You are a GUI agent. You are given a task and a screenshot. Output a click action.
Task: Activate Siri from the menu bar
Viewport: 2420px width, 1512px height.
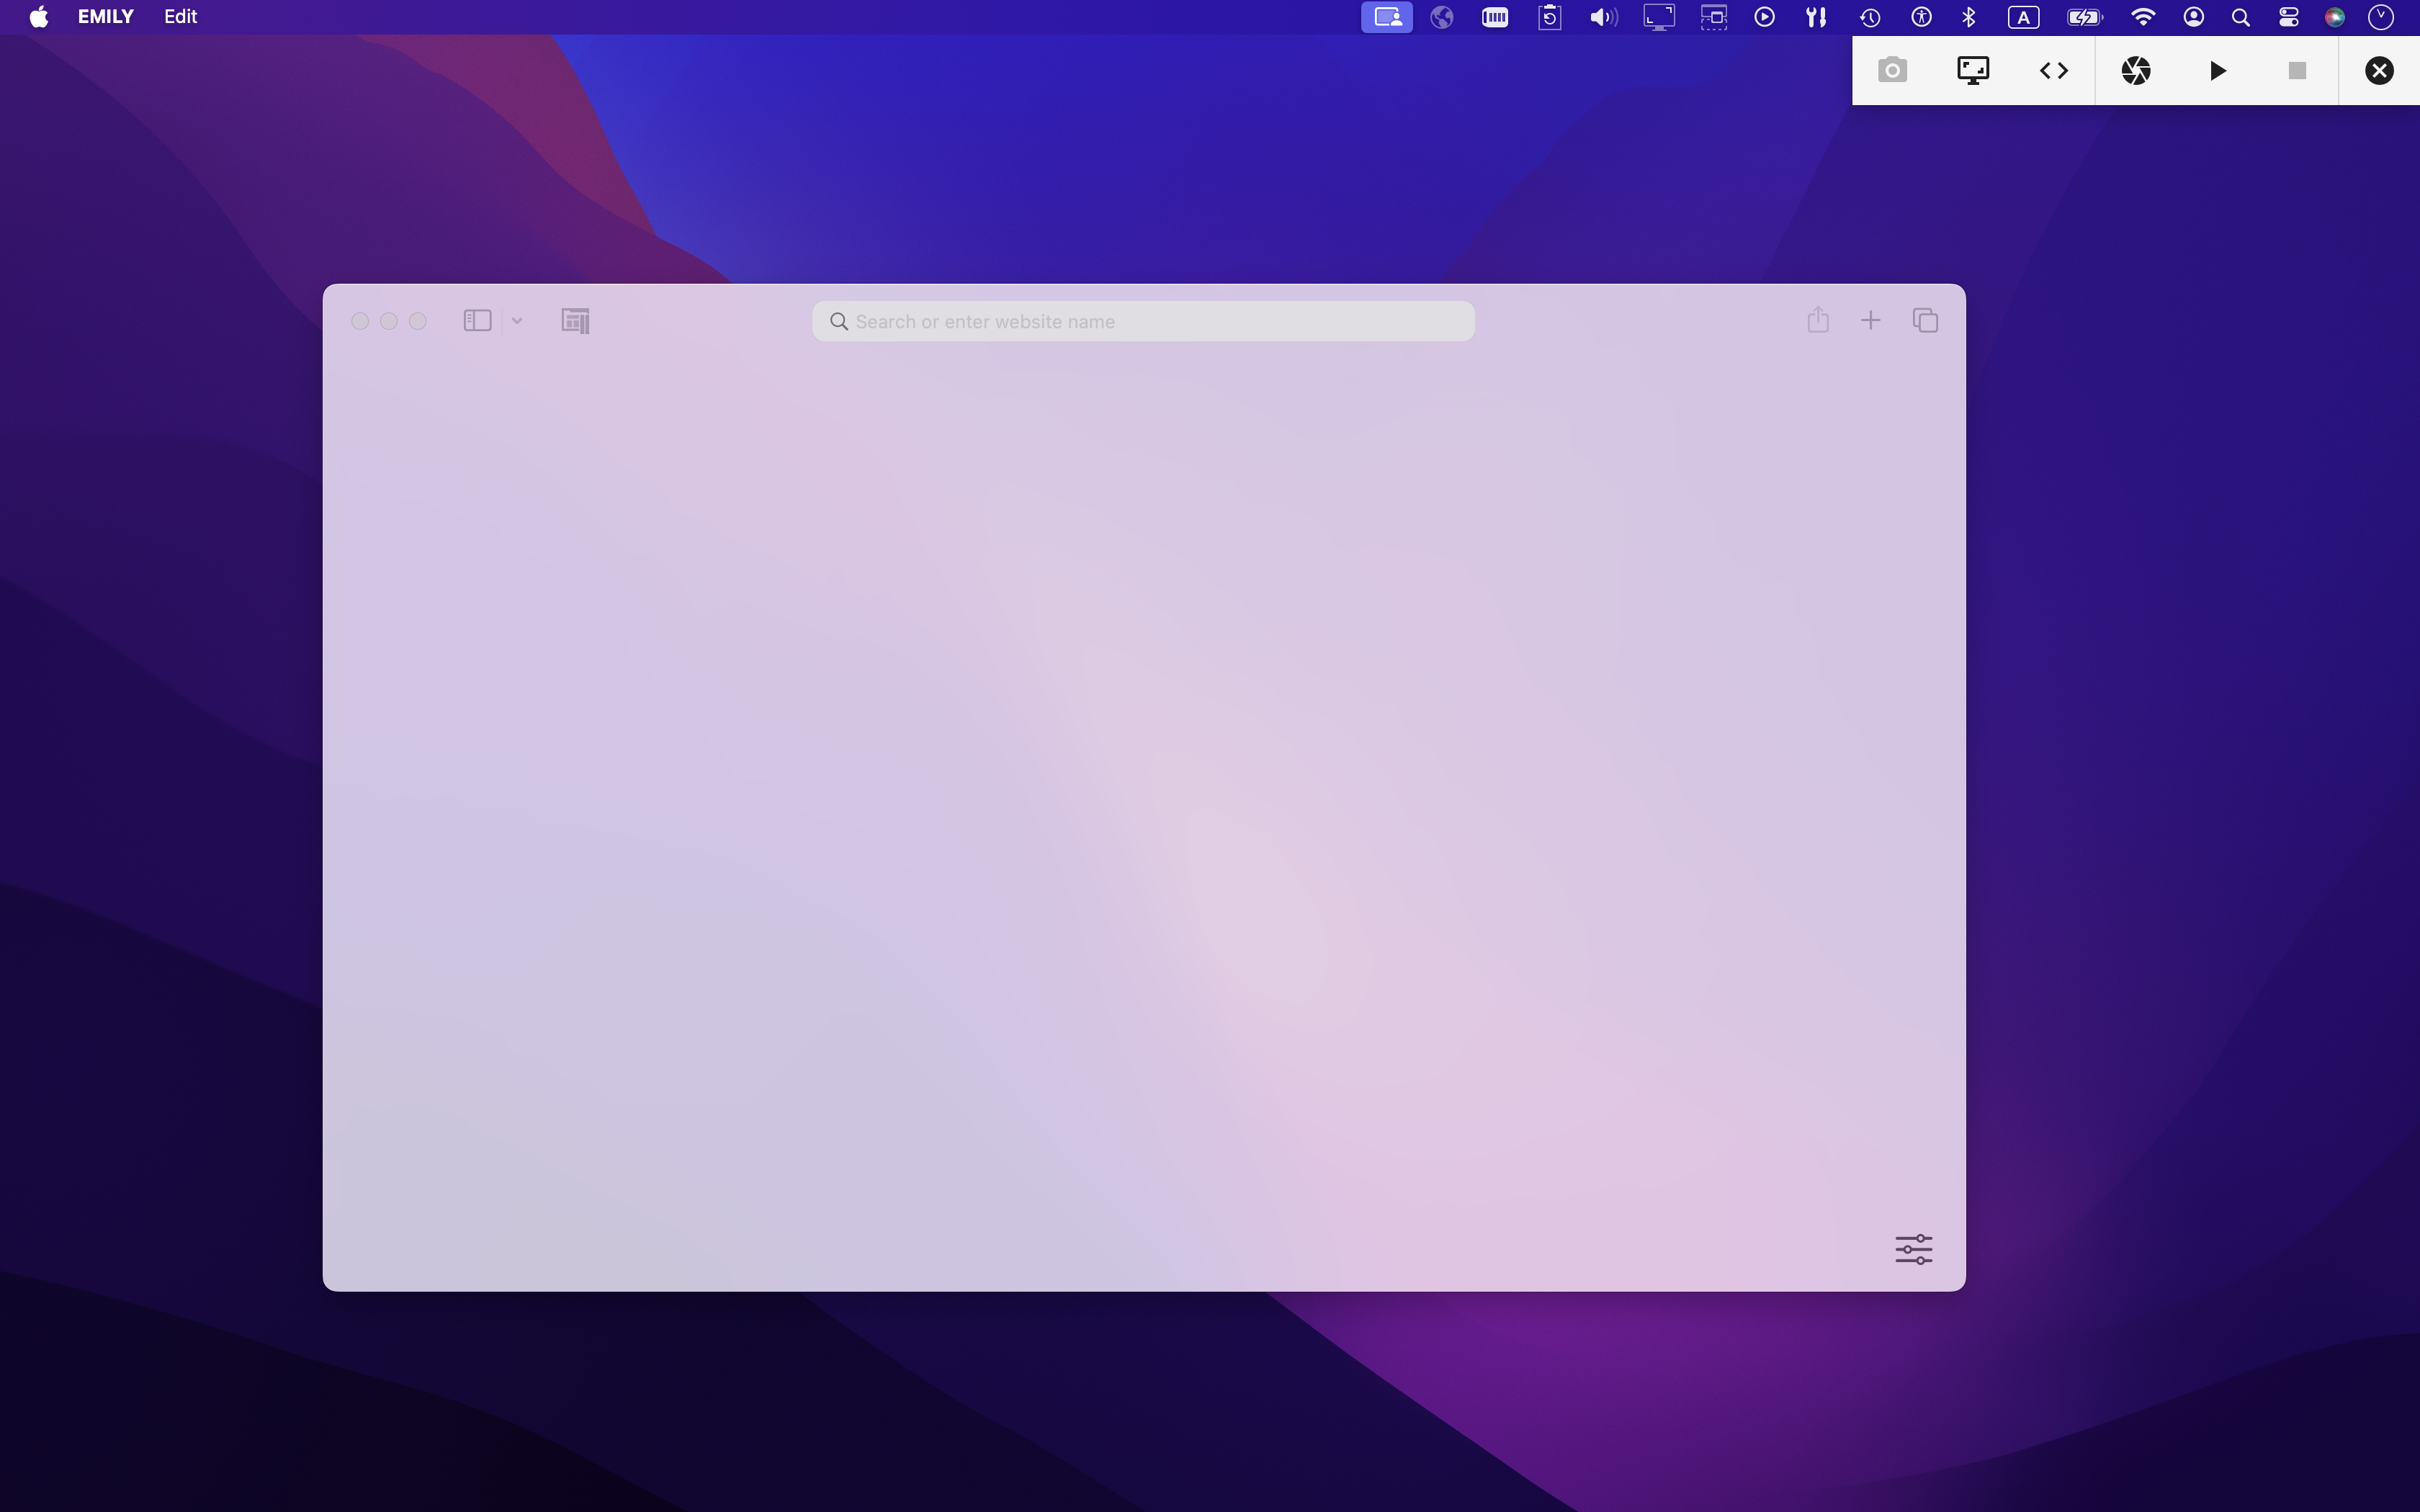click(x=2335, y=17)
